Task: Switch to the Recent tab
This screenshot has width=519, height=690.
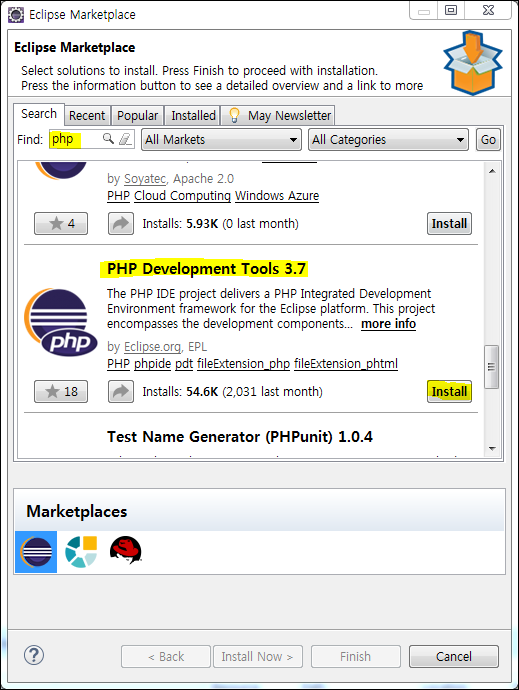Action: 87,115
